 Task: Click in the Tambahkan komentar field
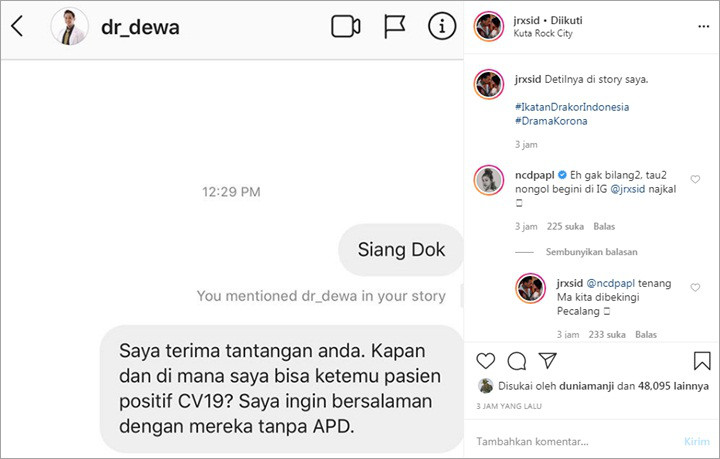coord(574,442)
